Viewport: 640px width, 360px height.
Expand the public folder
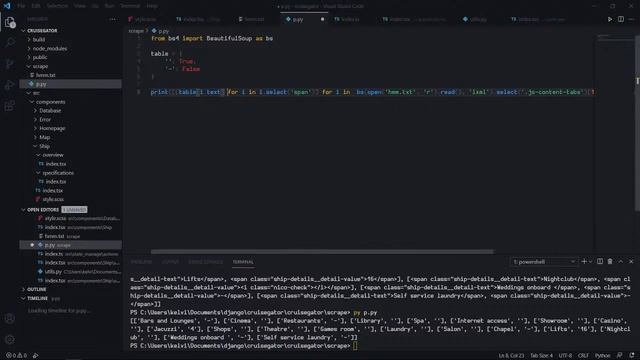(x=40, y=58)
